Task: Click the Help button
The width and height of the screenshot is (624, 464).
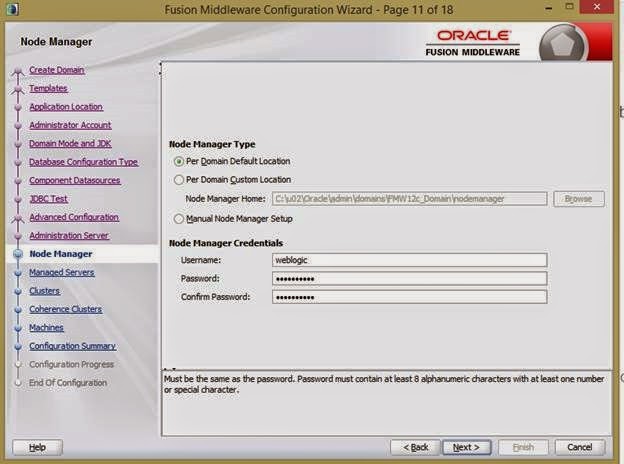Action: 37,447
